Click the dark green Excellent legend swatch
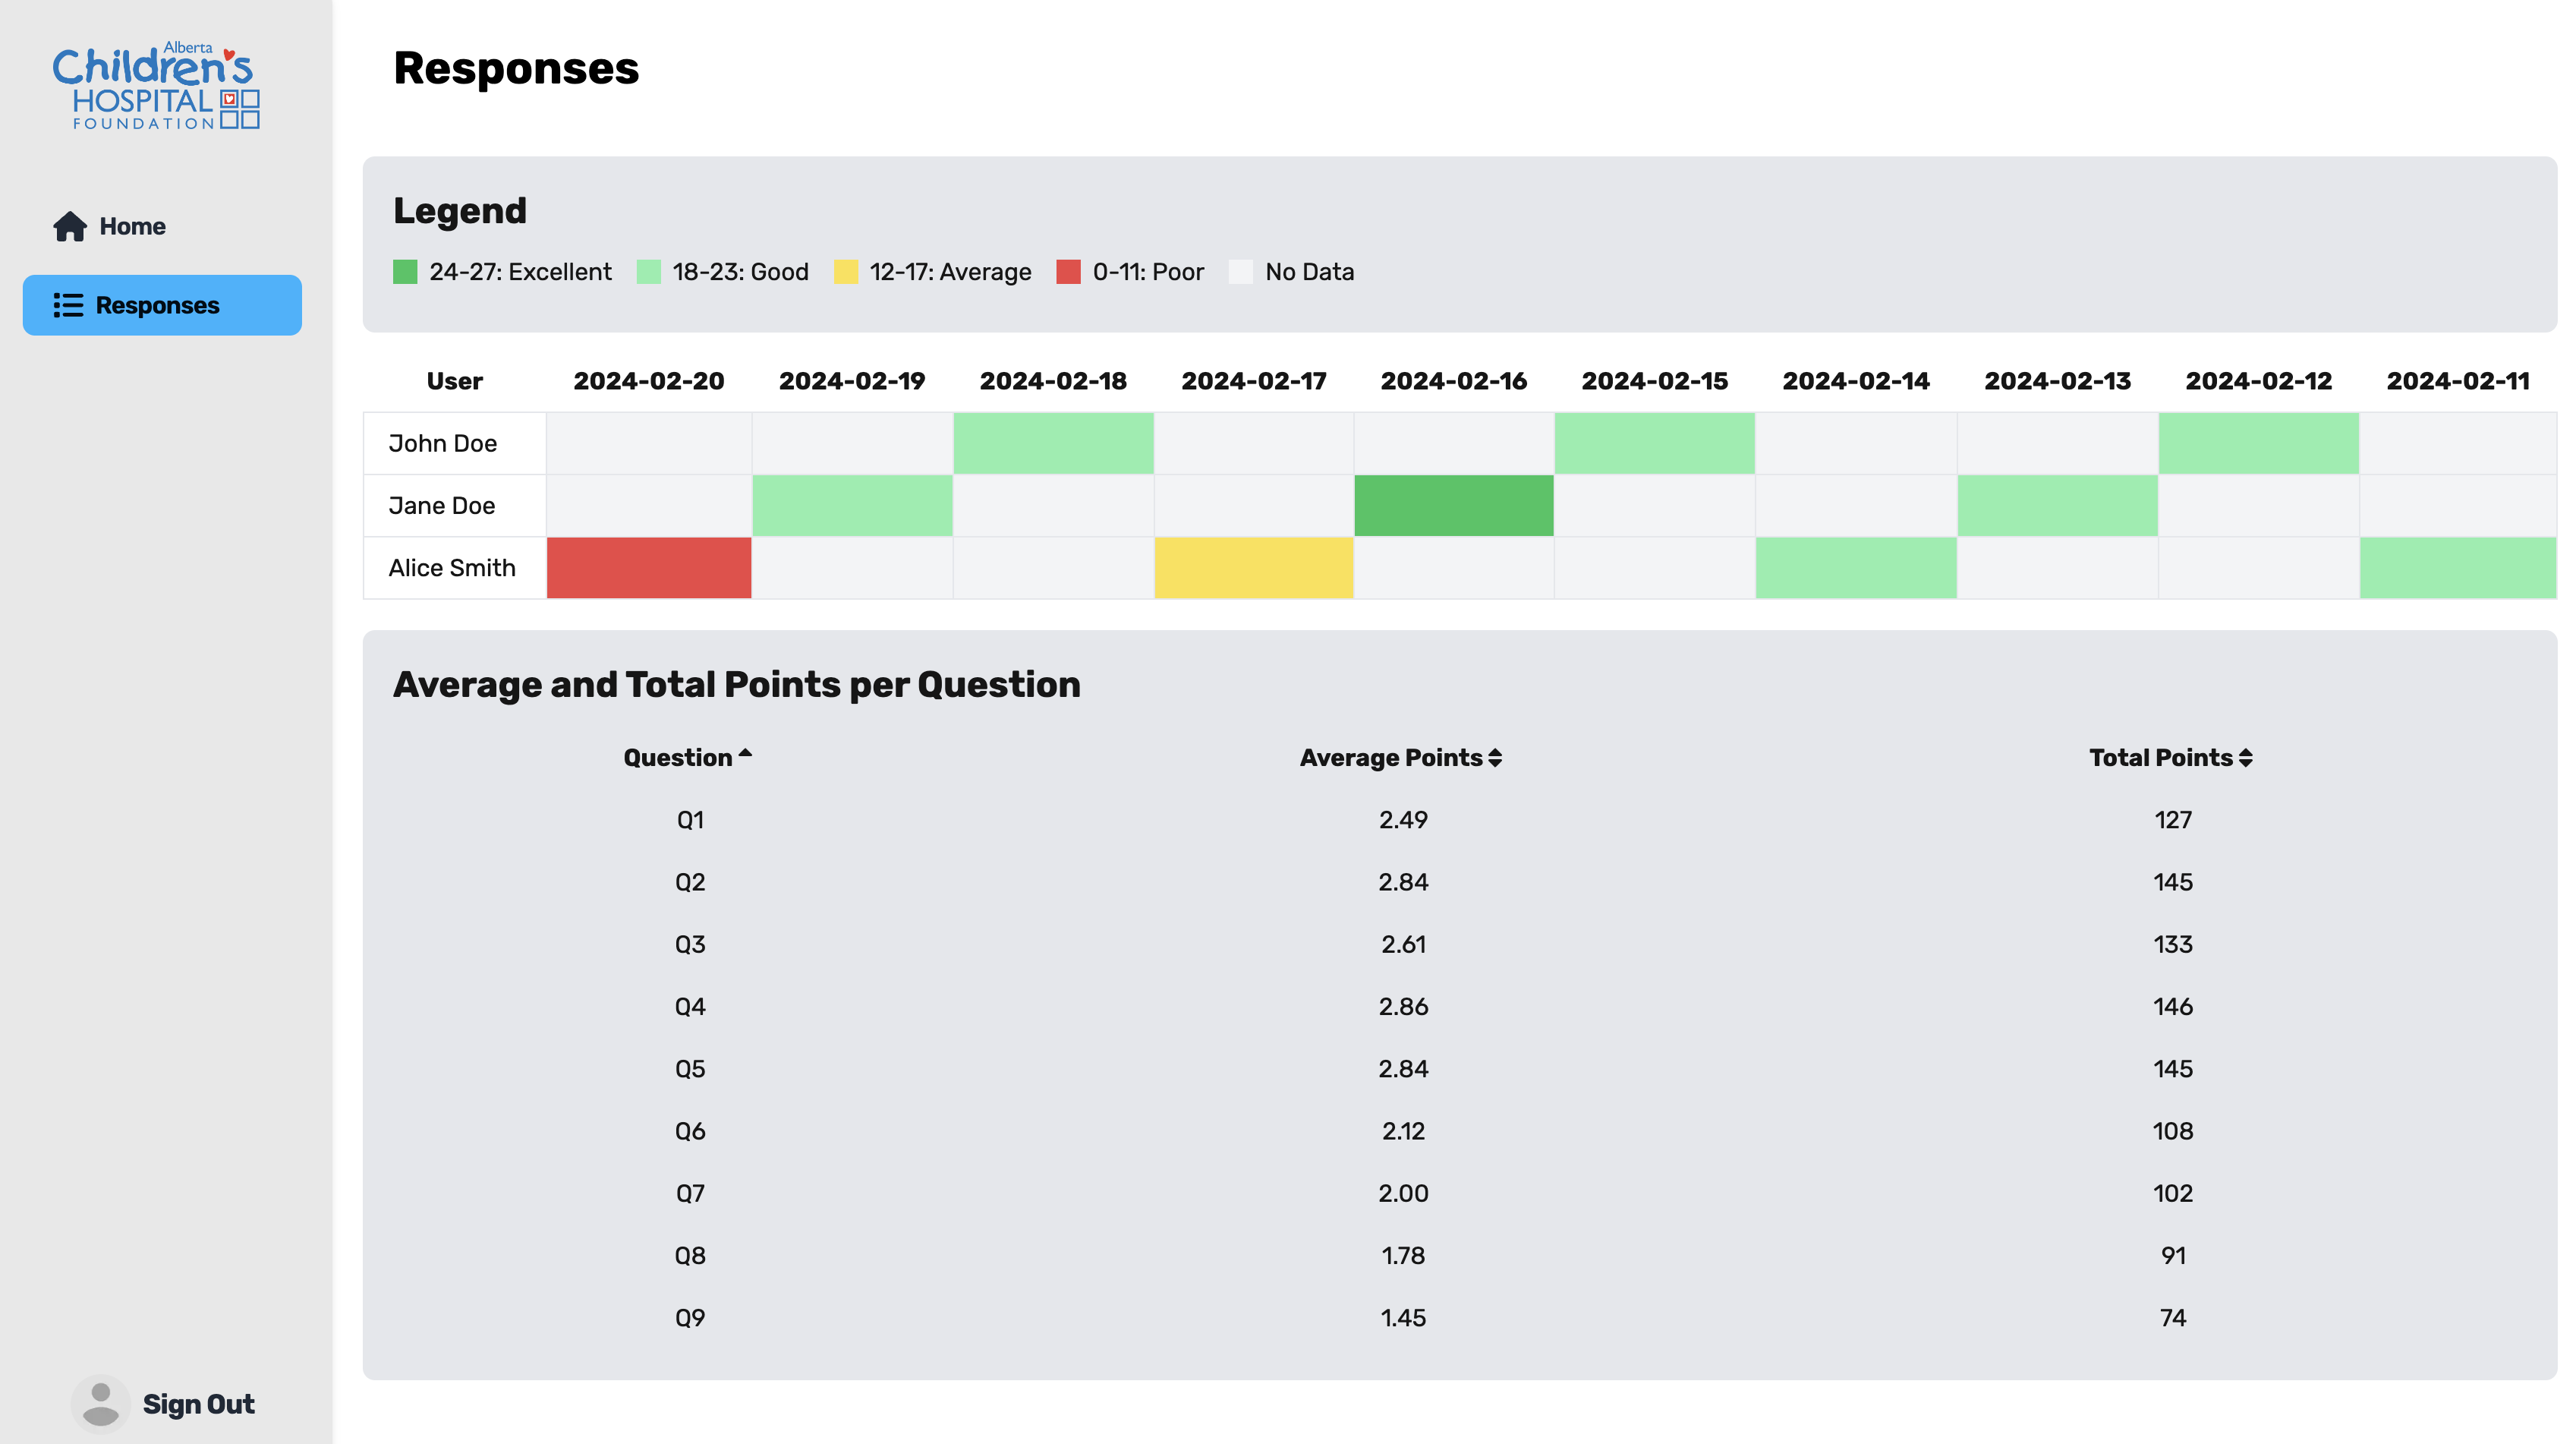This screenshot has height=1444, width=2576. [x=405, y=272]
